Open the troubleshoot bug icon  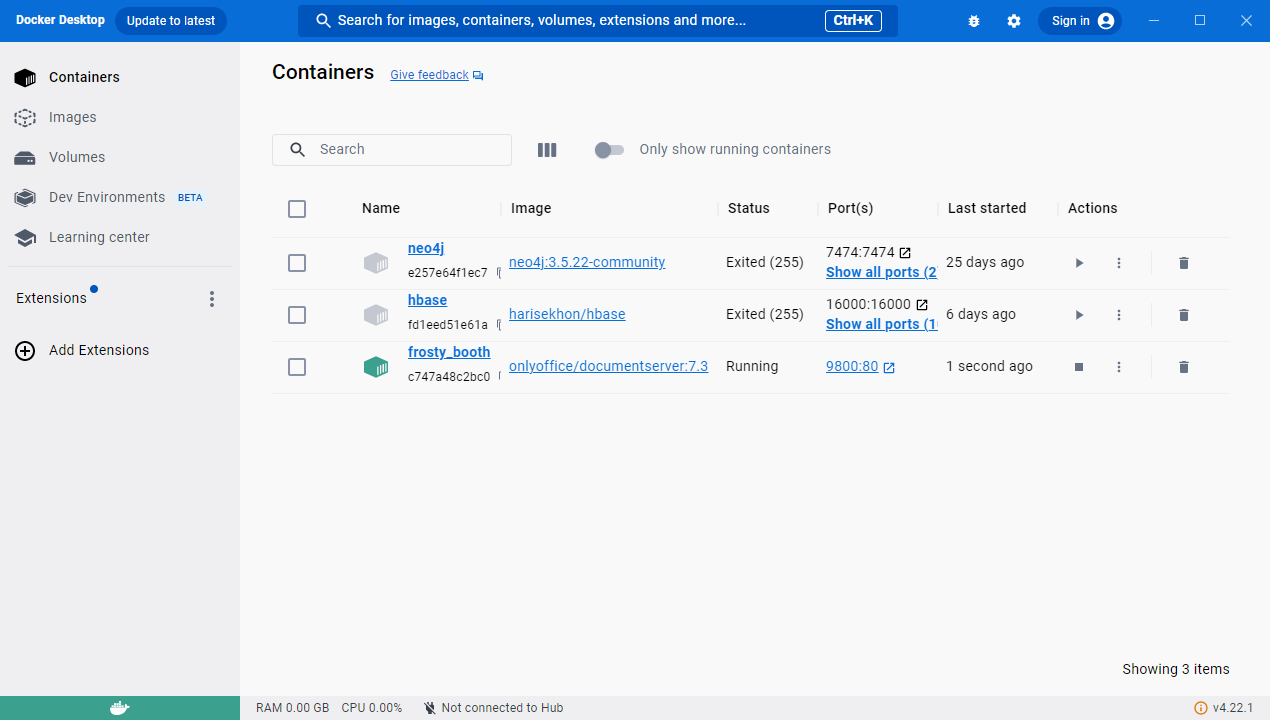pyautogui.click(x=974, y=21)
